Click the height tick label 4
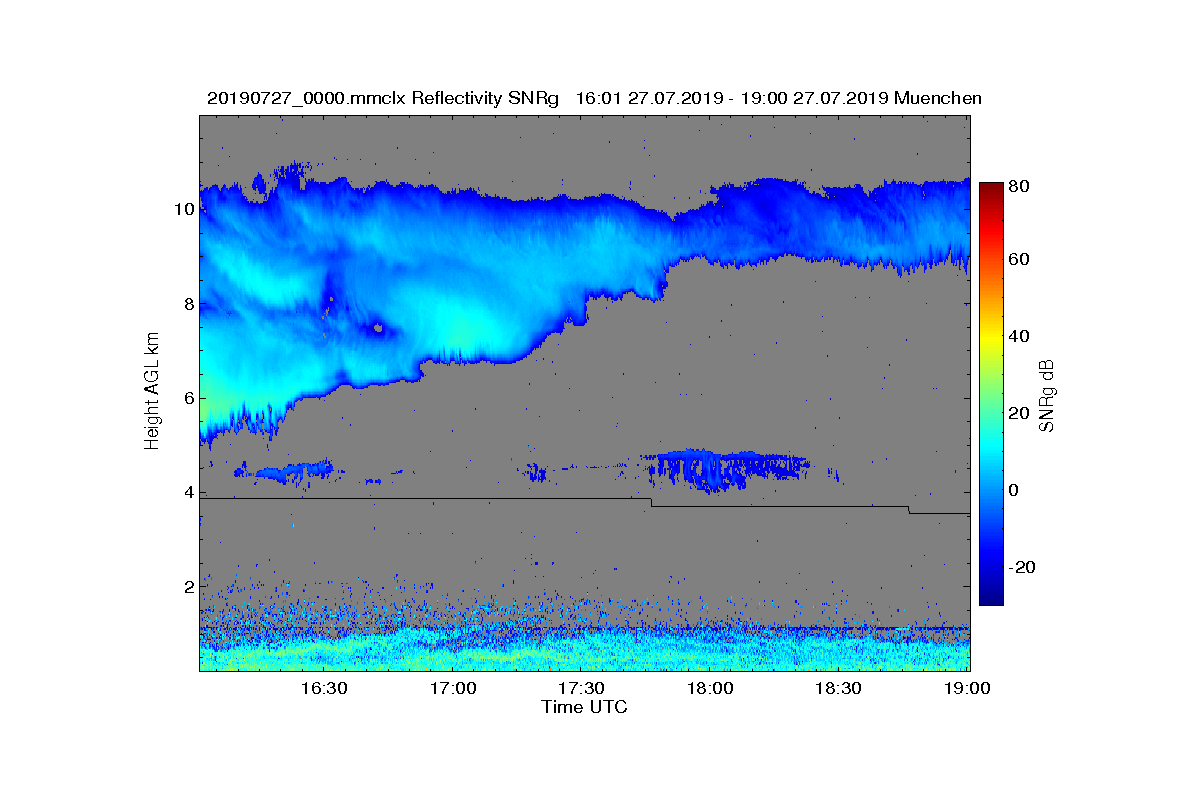This screenshot has height=800, width=1200. [x=188, y=492]
